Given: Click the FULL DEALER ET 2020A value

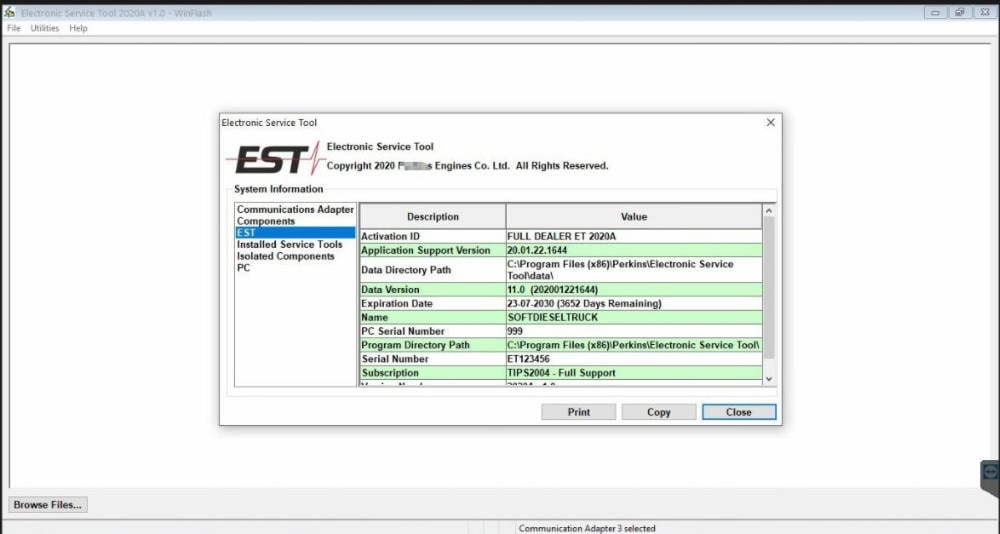Looking at the screenshot, I should tap(634, 237).
